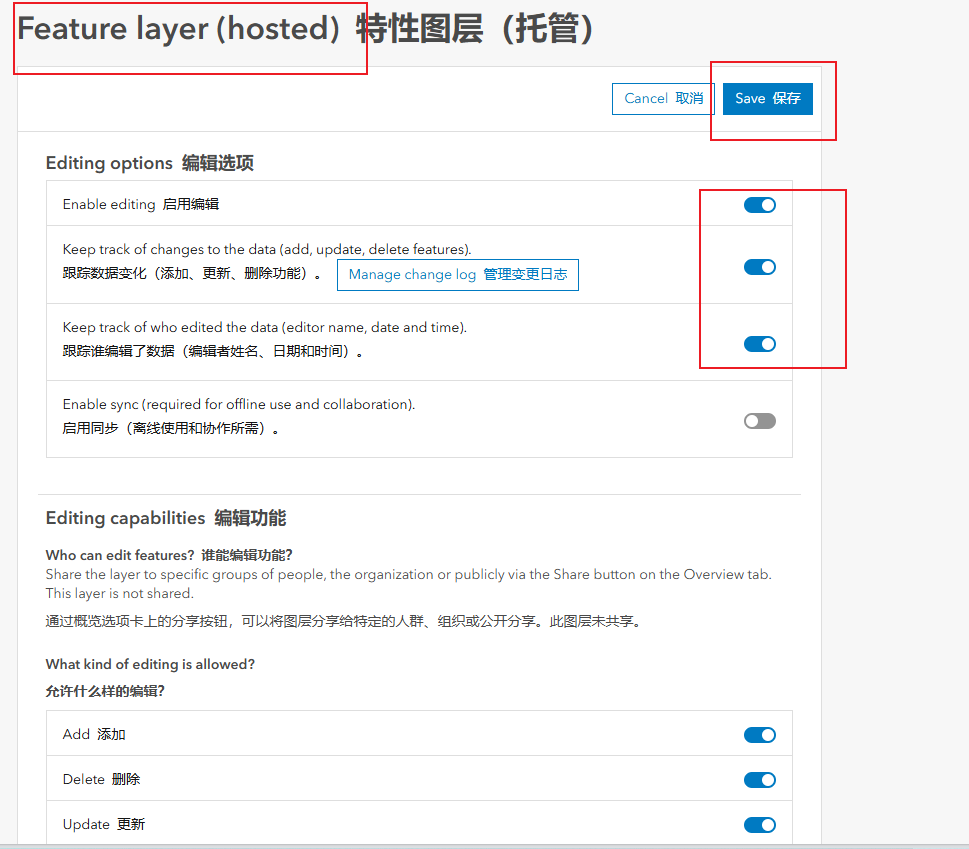Screen dimensions: 969x849
Task: Click the Save 保存 button
Action: (x=768, y=99)
